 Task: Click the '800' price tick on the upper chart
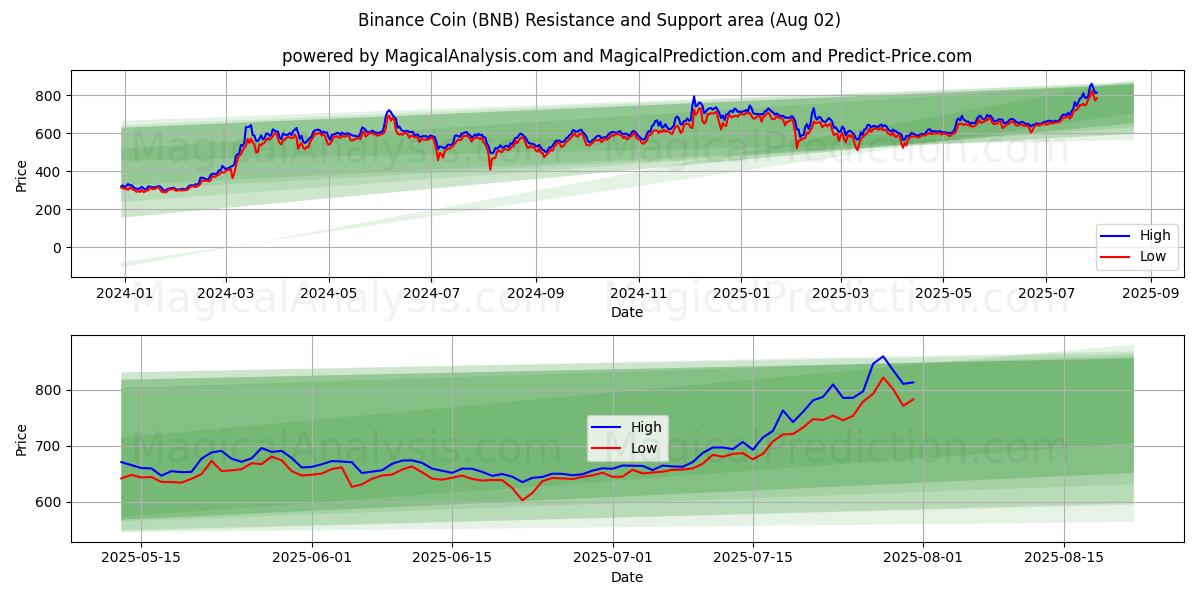coord(50,96)
